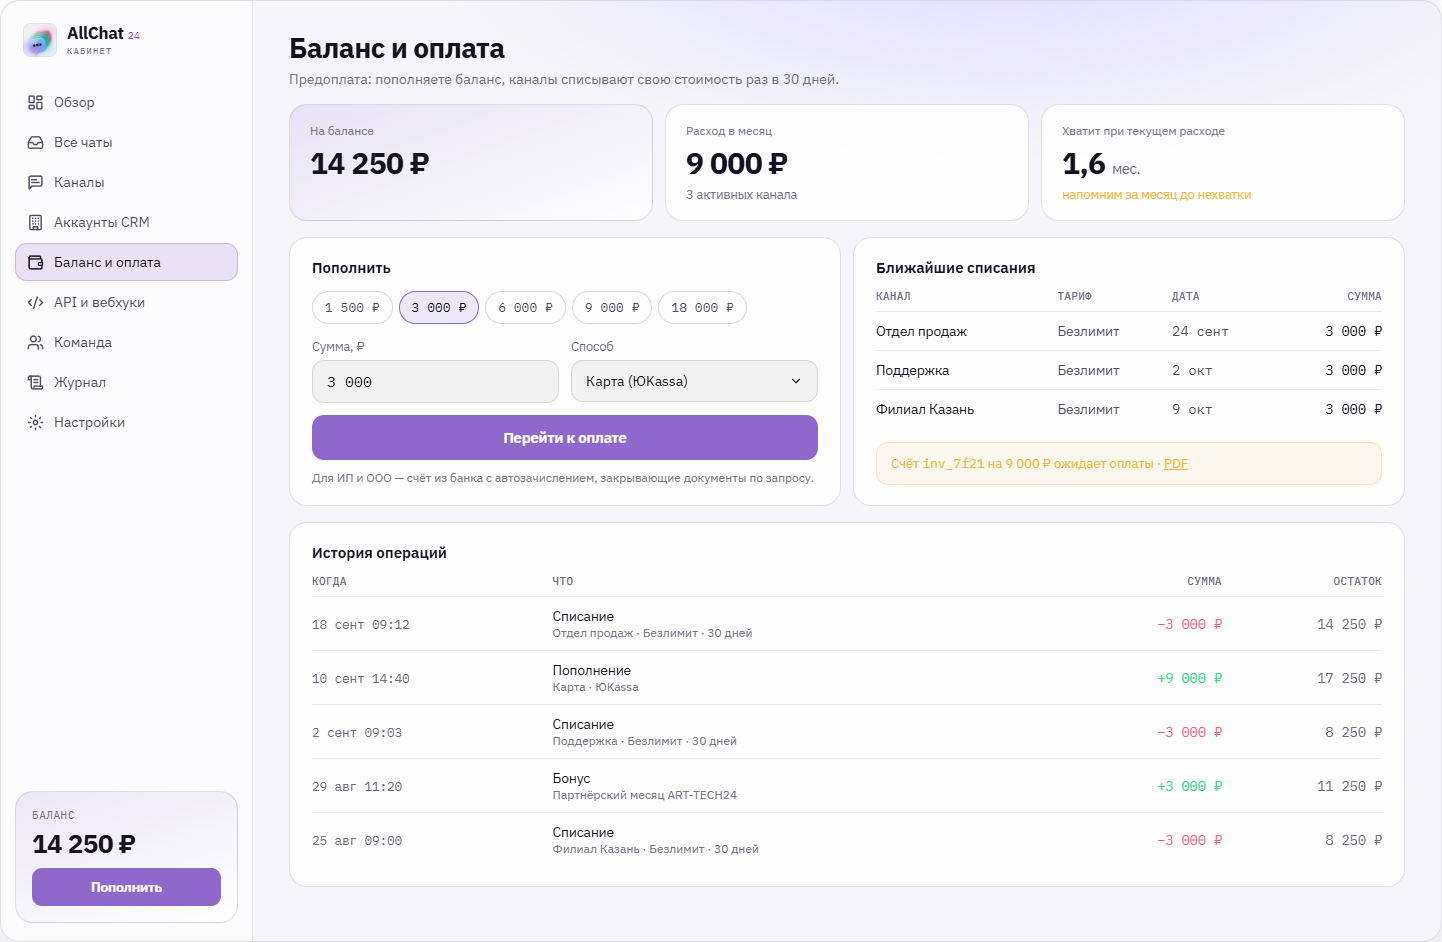This screenshot has height=942, width=1442.
Task: Navigate to Каналы
Action: [x=126, y=182]
